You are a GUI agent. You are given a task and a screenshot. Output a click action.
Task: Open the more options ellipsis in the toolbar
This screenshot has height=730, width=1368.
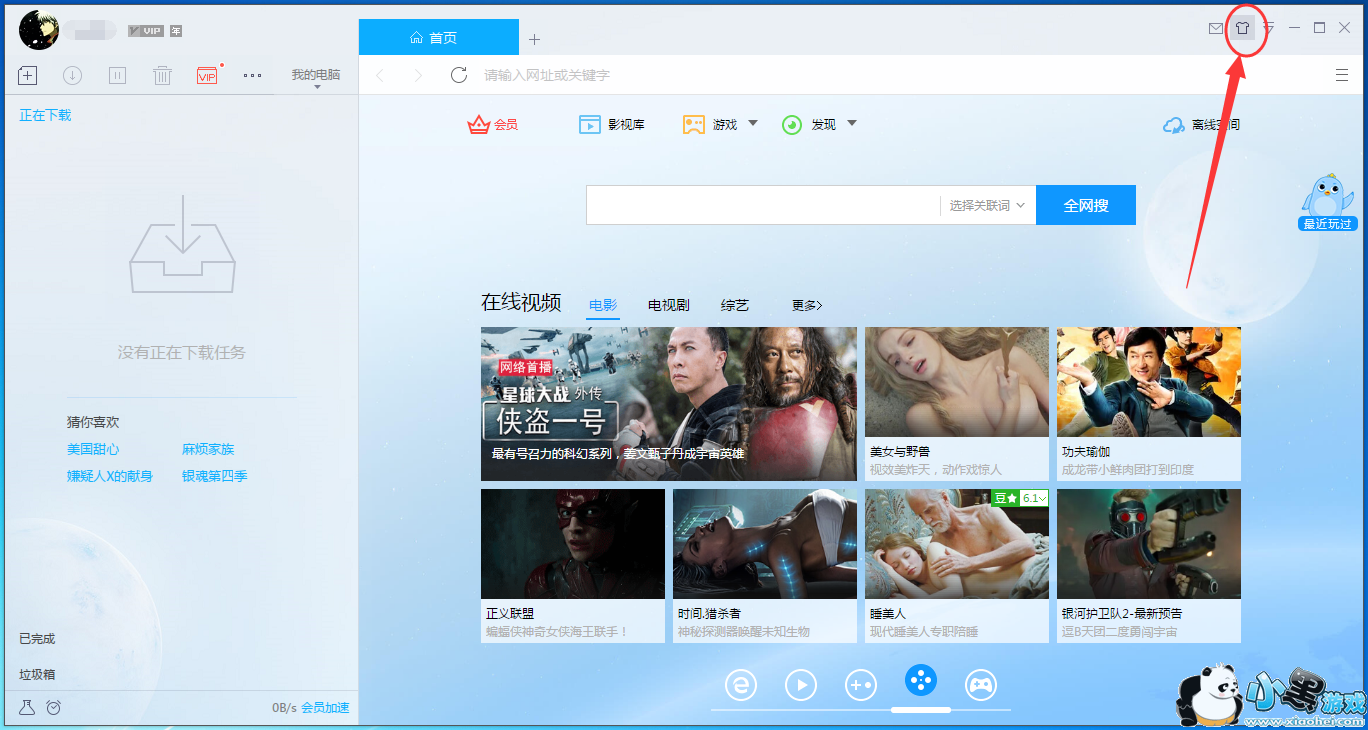point(252,75)
